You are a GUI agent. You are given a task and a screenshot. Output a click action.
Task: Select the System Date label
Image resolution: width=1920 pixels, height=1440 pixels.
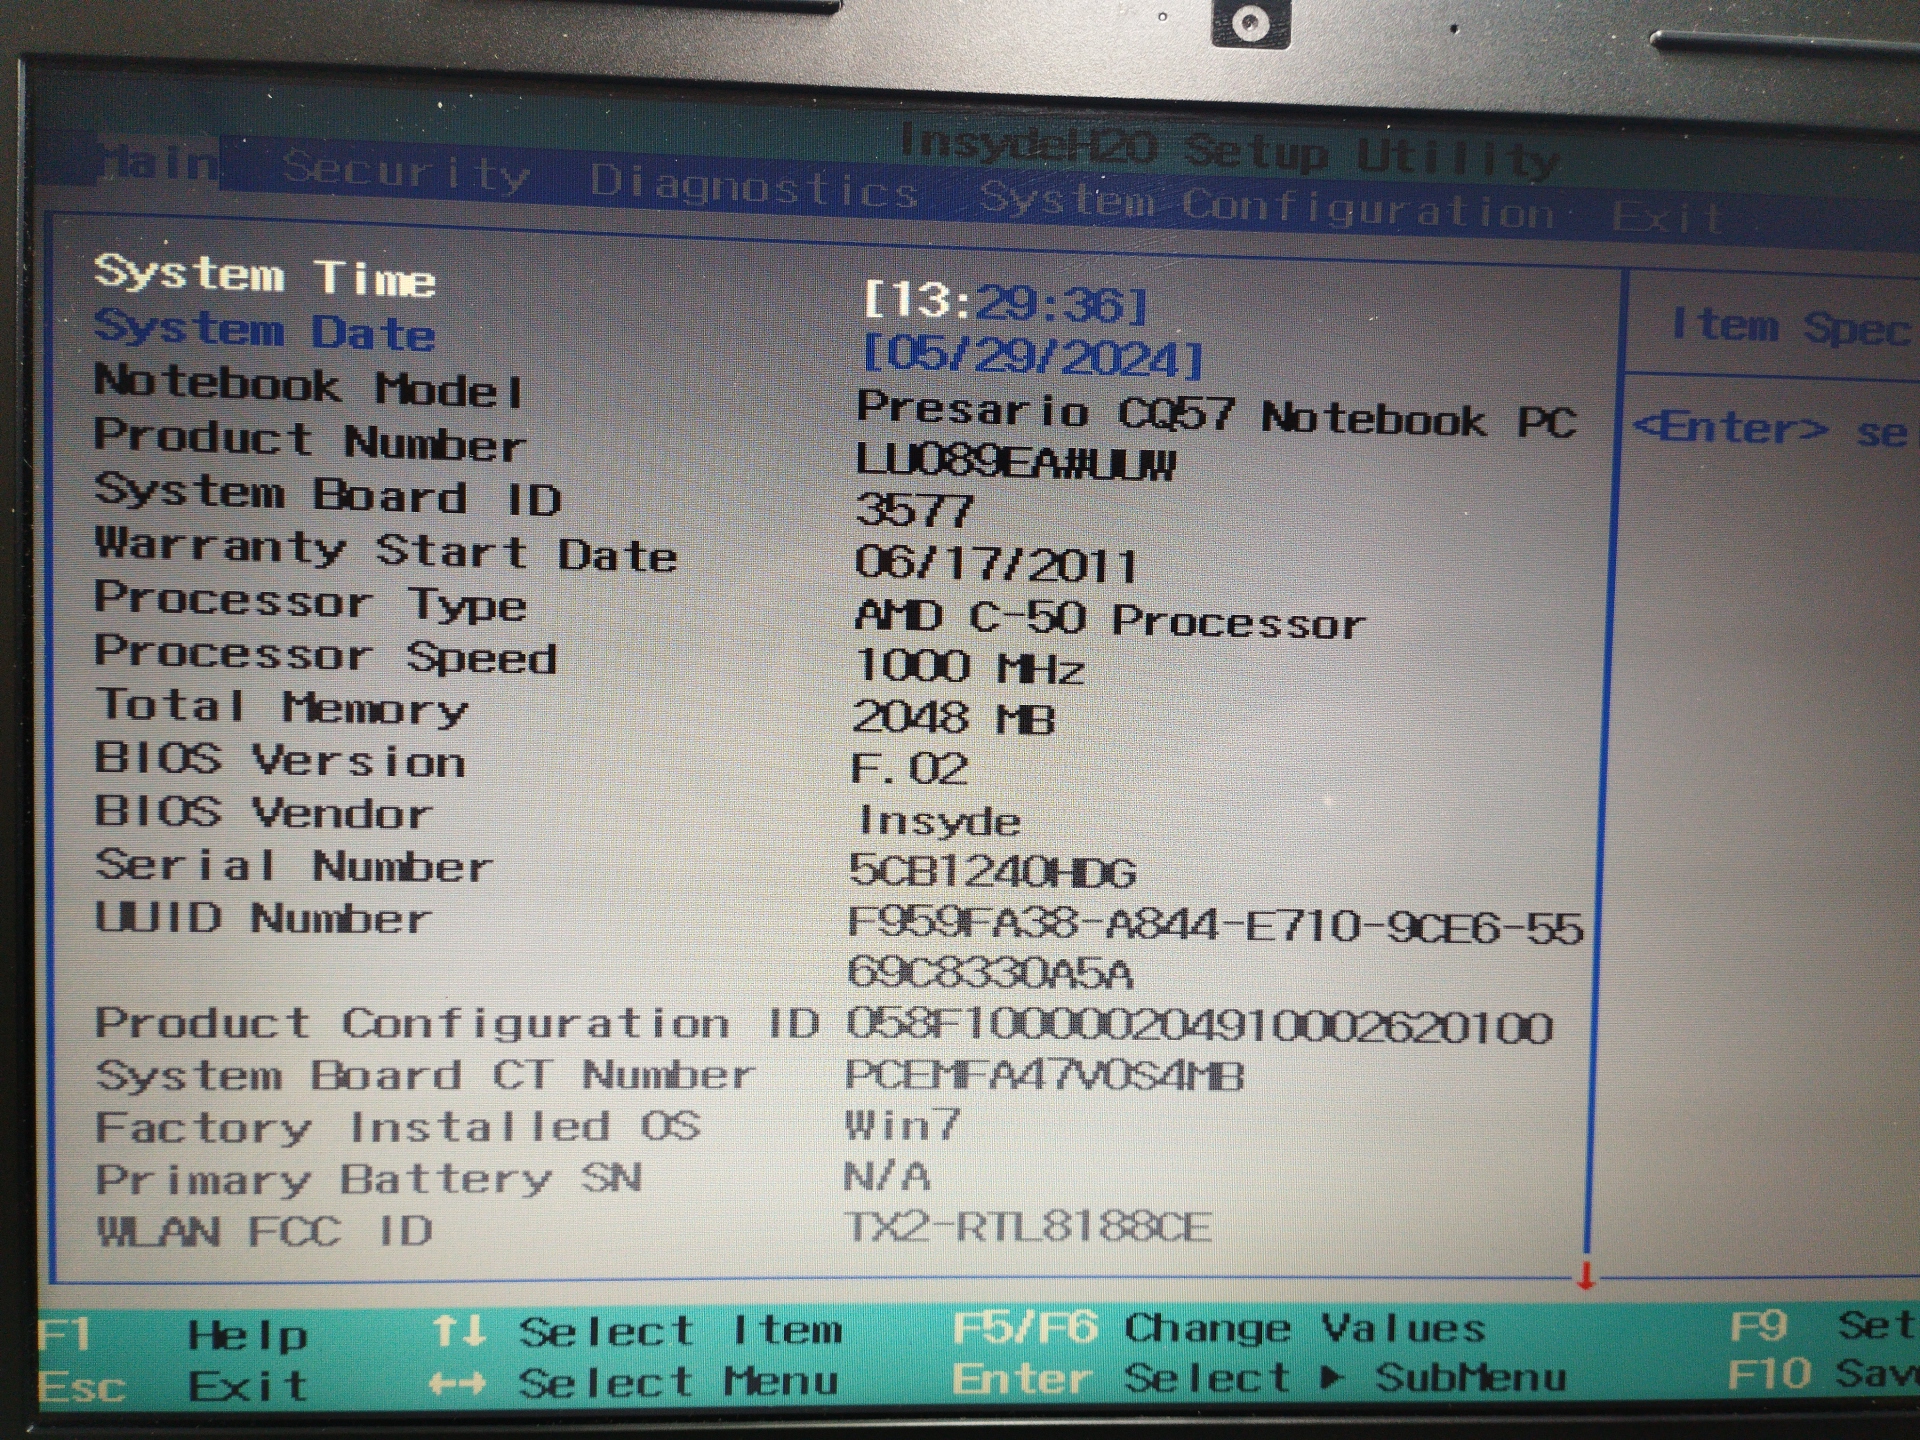pyautogui.click(x=265, y=330)
